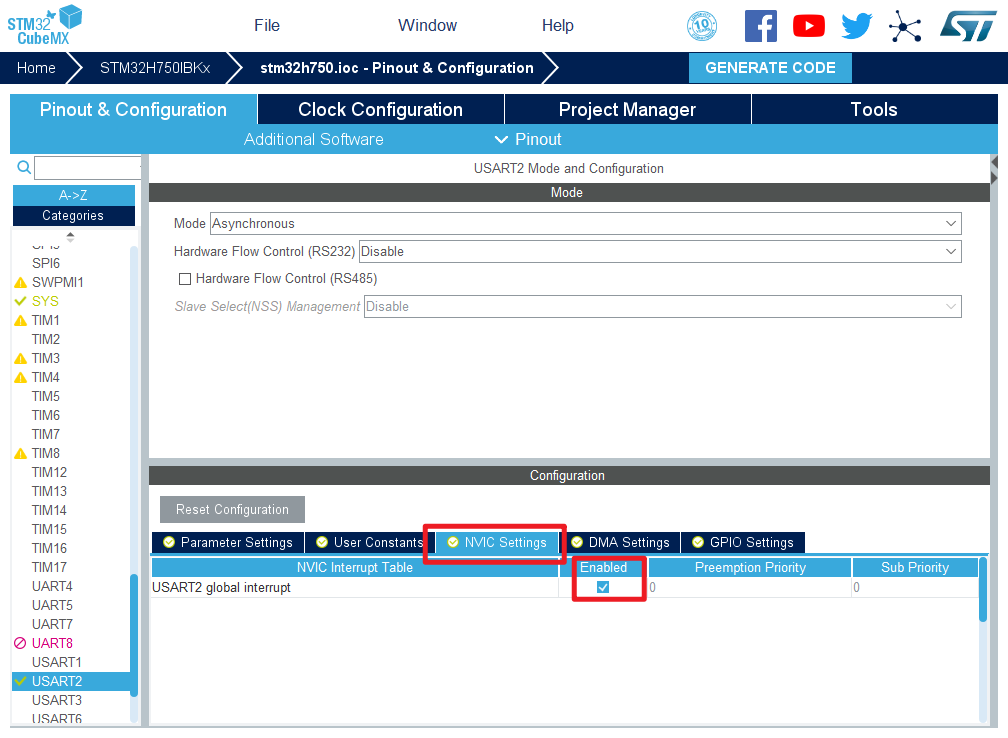1008x738 pixels.
Task: Select TIM8 in the peripheral list
Action: tap(46, 453)
